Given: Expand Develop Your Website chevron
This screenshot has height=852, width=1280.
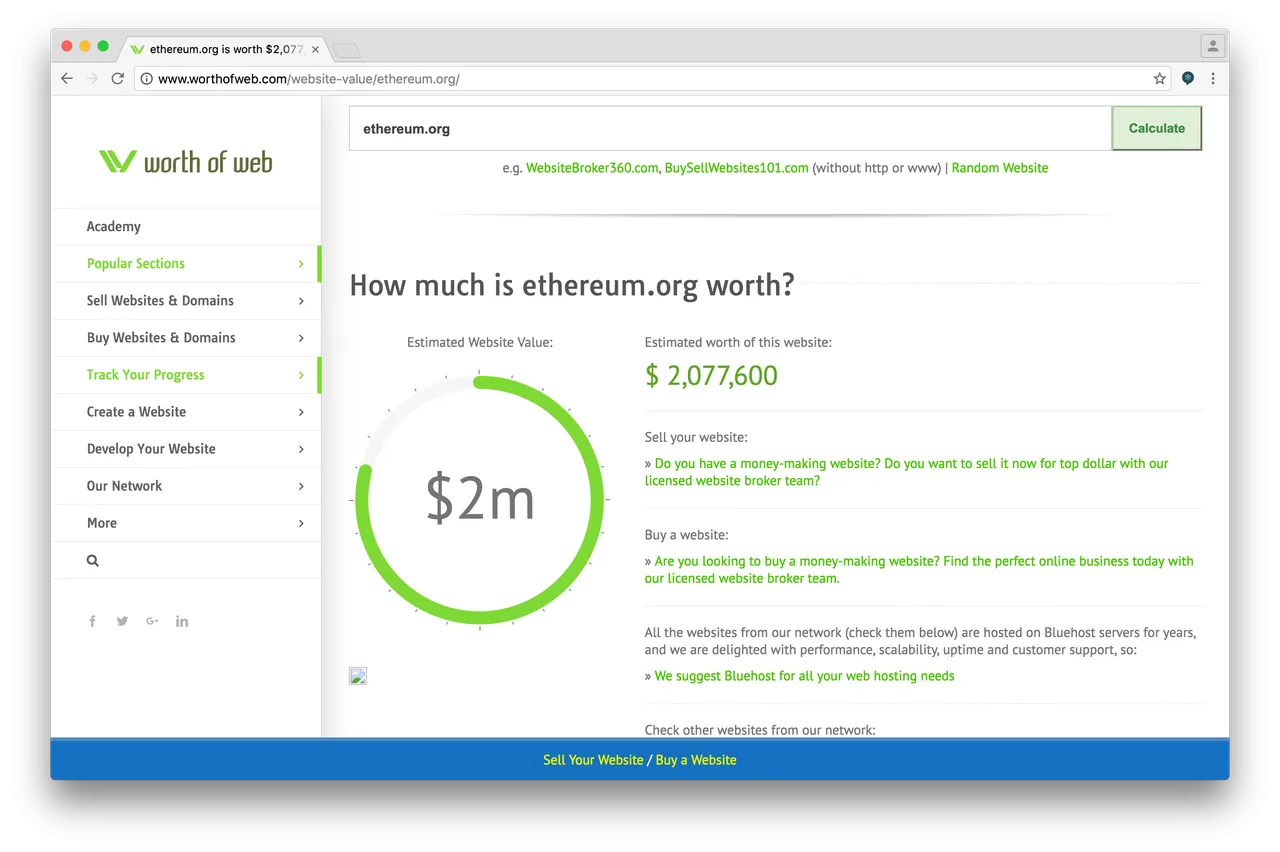Looking at the screenshot, I should click(301, 449).
